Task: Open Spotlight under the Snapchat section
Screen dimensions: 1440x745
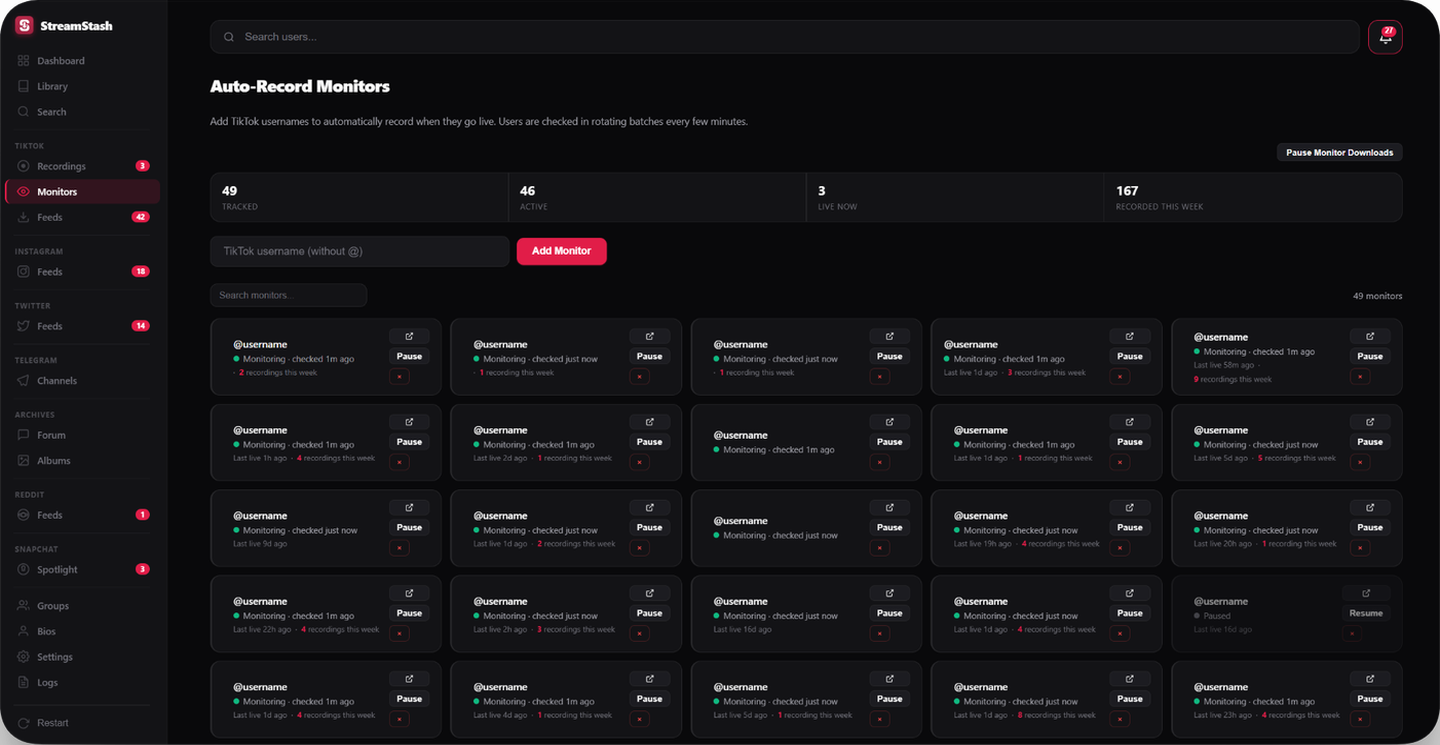Action: 82,570
